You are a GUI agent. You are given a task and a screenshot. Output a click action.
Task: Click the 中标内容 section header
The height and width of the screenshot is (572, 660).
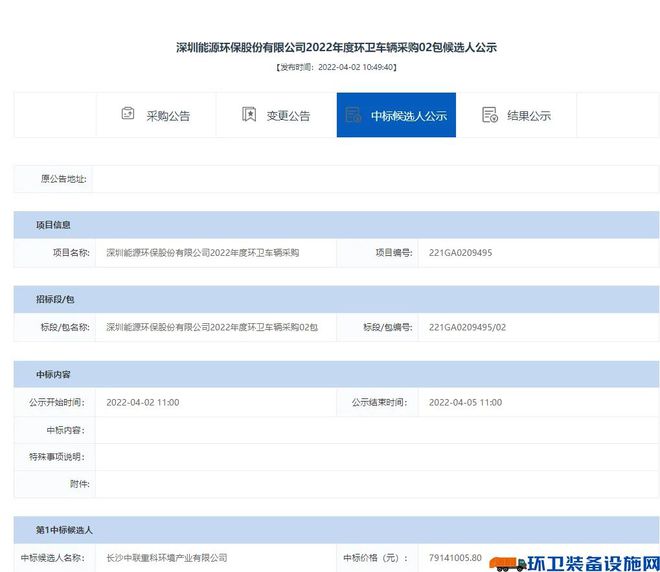tap(336, 375)
